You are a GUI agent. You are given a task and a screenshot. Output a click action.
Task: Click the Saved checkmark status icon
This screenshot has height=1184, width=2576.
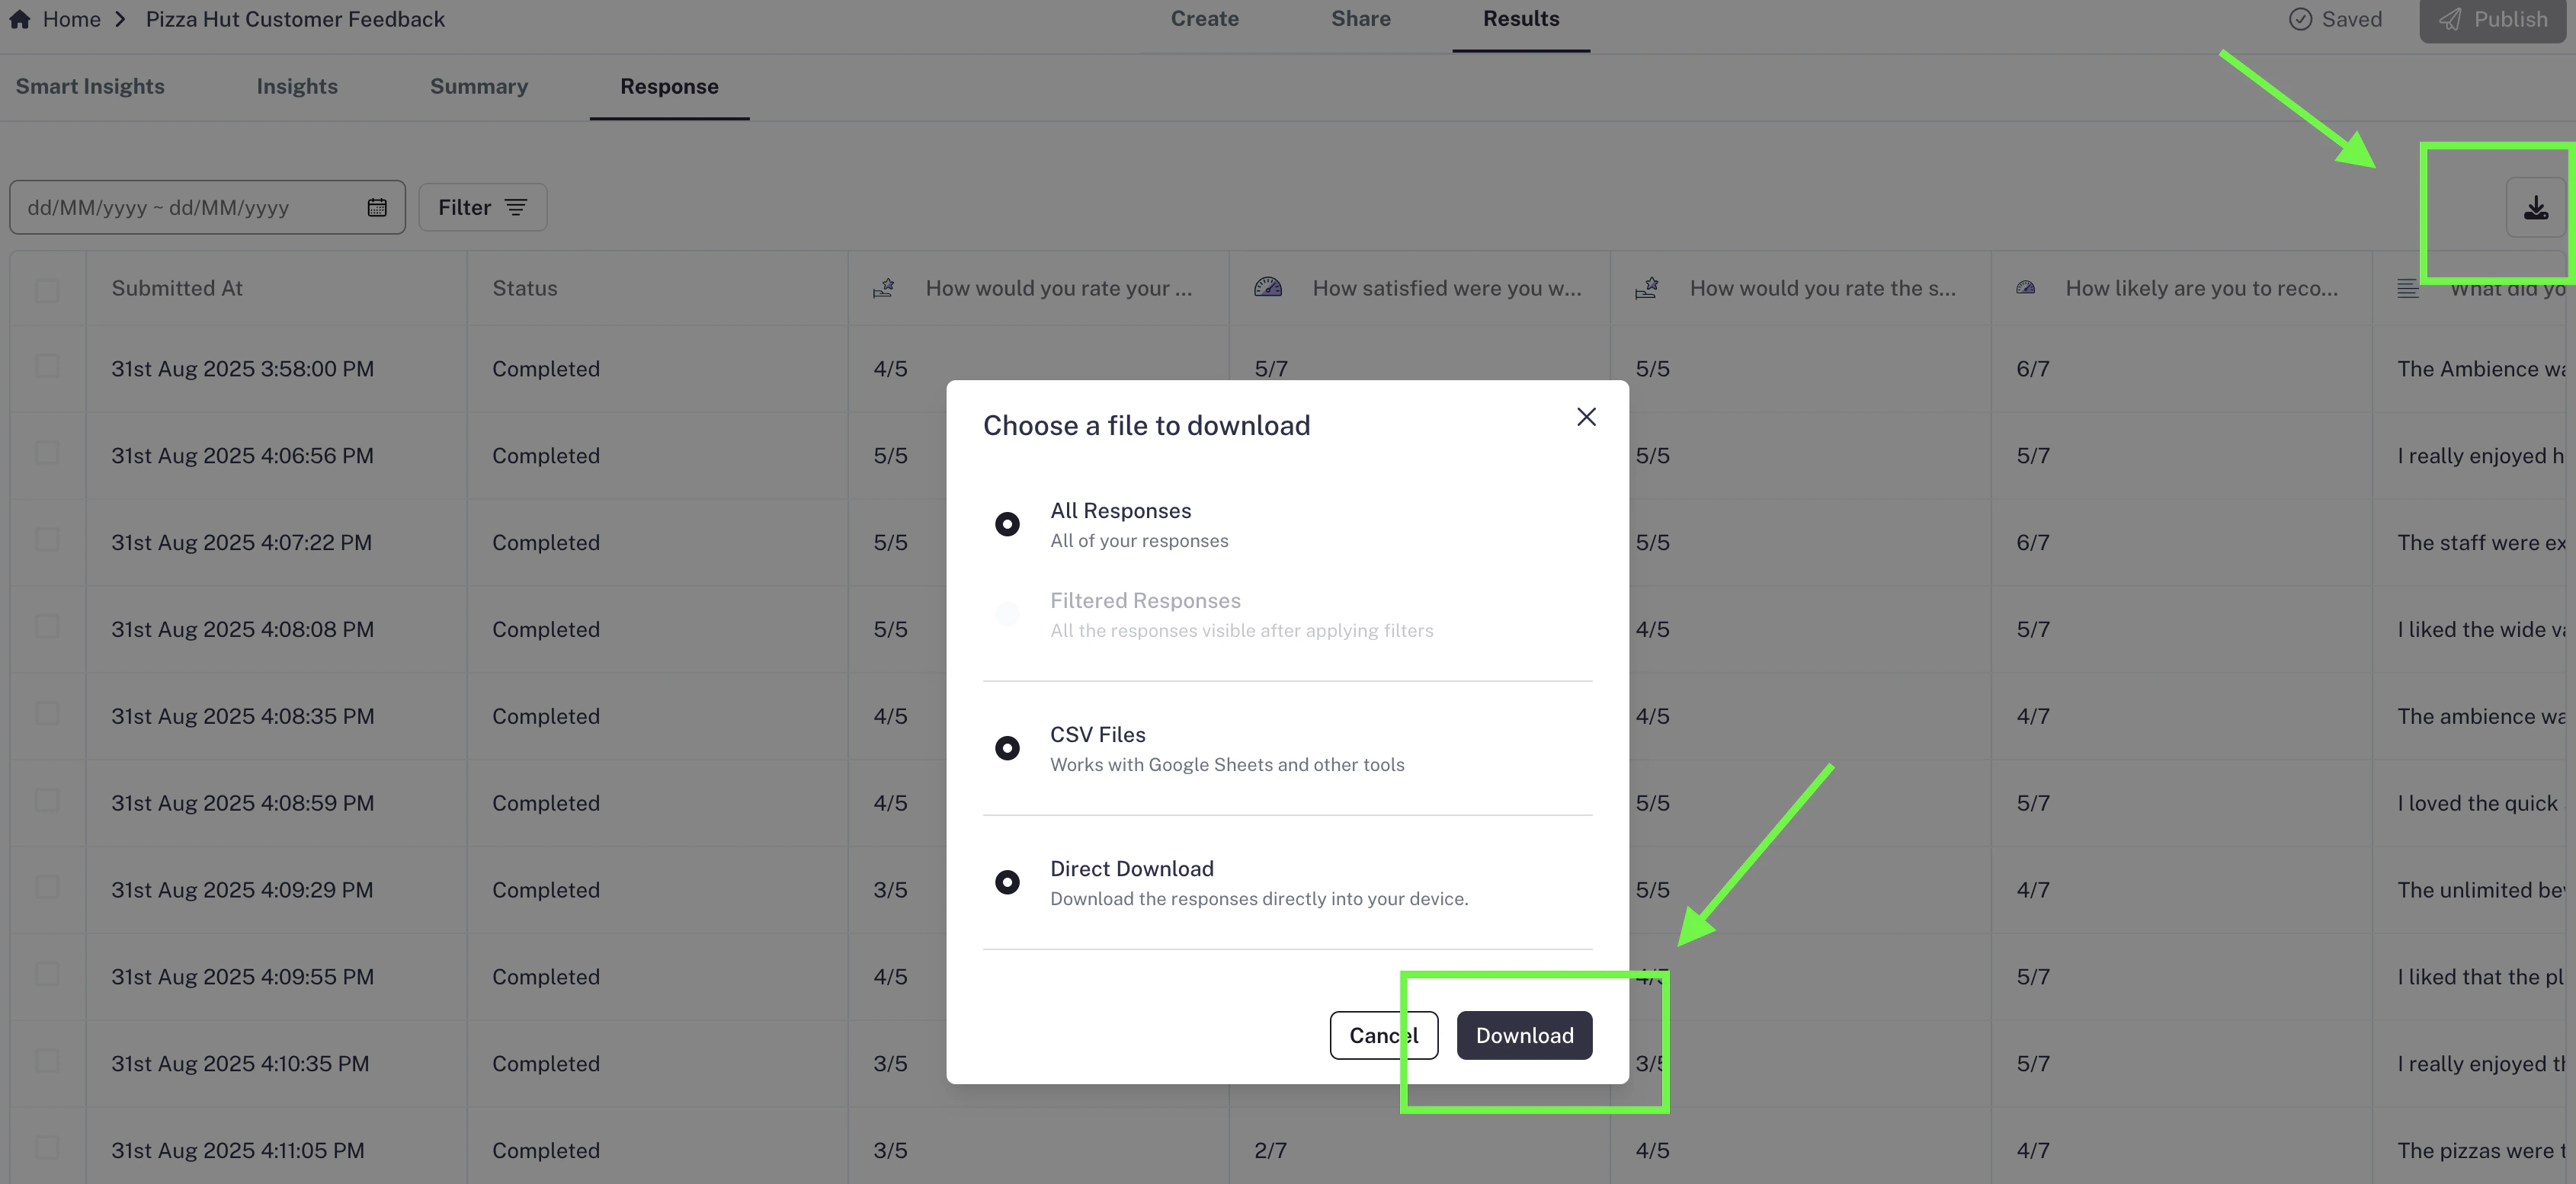[x=2300, y=20]
